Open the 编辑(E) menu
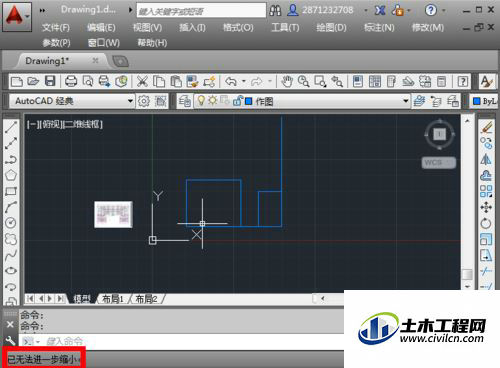Screen dimensions: 500x368 point(101,27)
